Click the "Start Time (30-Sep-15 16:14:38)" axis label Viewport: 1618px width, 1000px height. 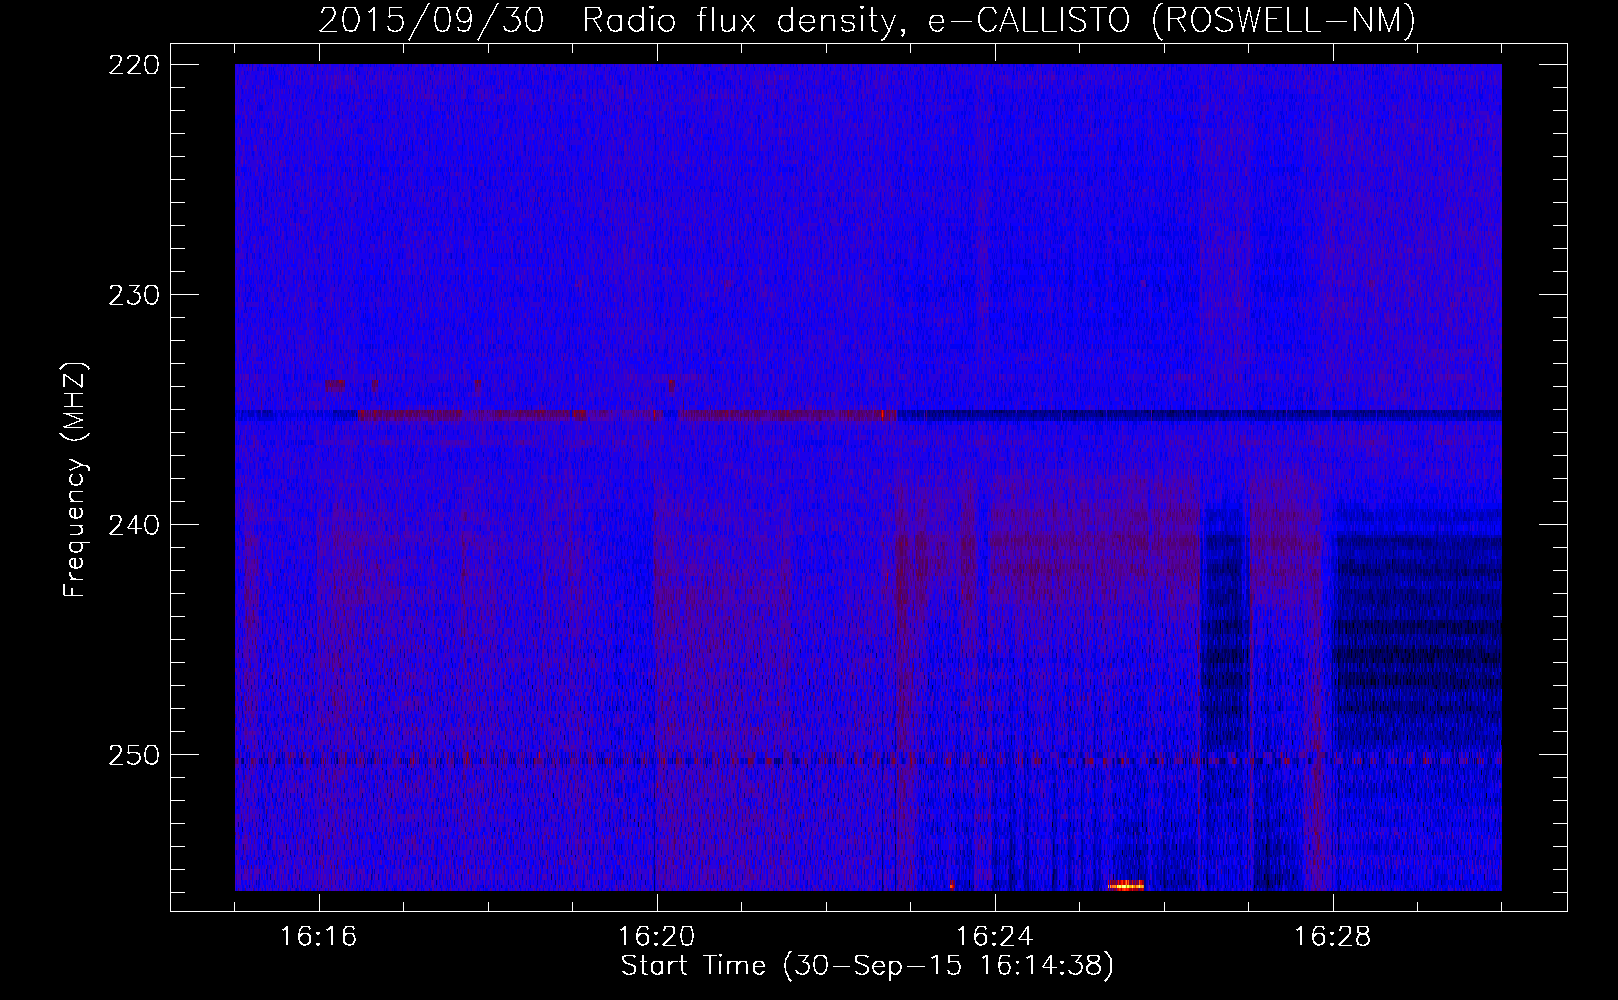coord(867,966)
